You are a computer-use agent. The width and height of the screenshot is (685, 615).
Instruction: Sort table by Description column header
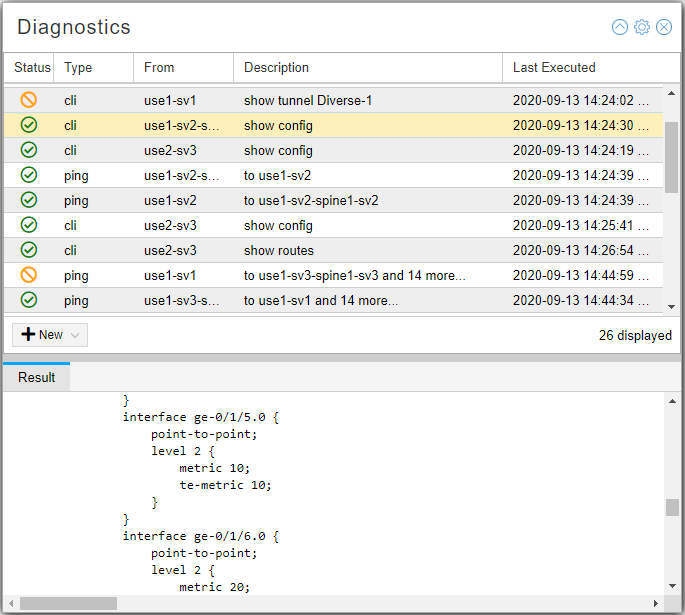(276, 68)
